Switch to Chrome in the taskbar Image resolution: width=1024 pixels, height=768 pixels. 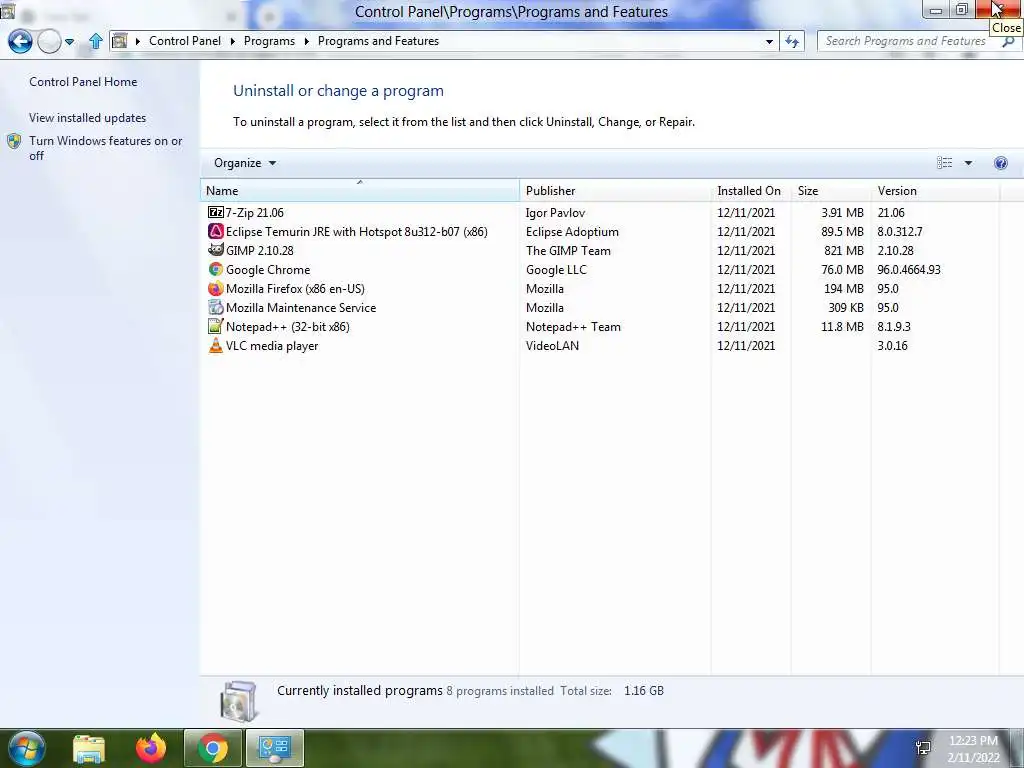tap(213, 748)
